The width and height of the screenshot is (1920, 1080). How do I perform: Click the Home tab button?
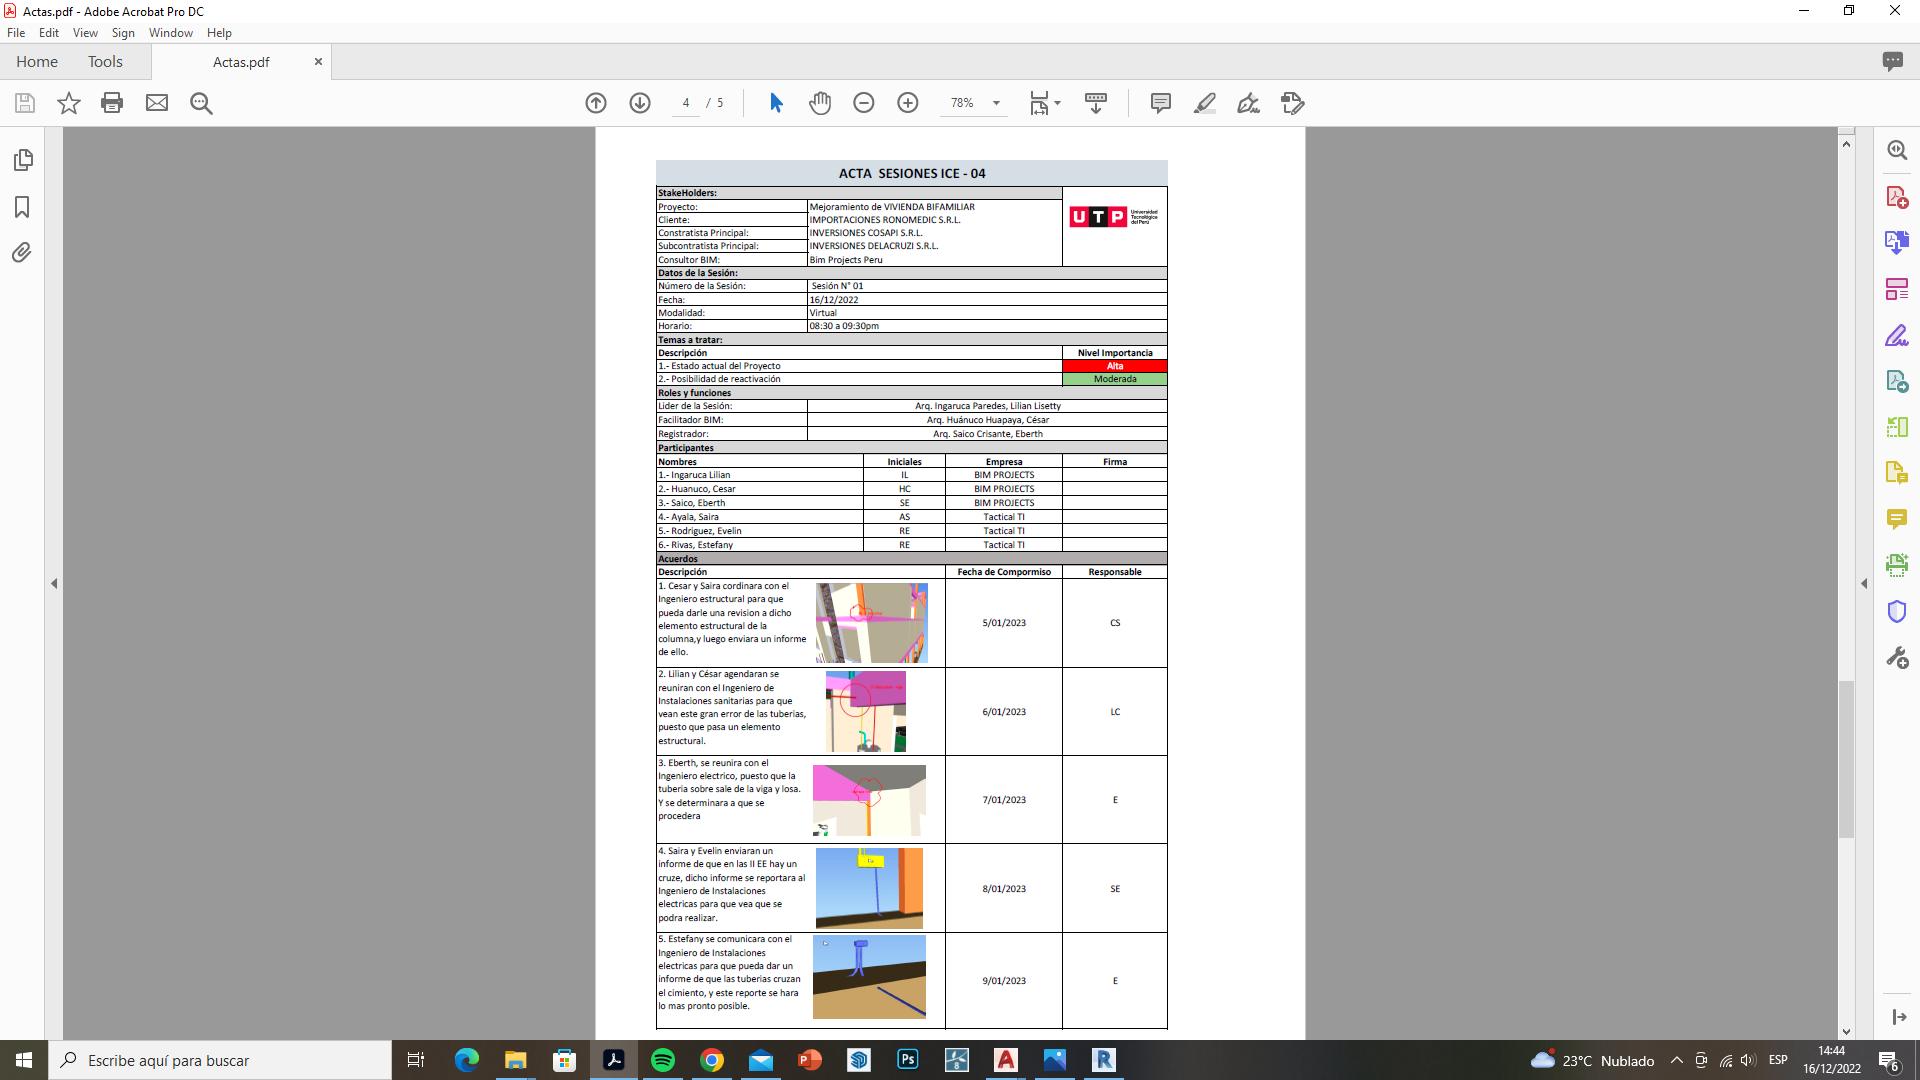click(x=37, y=62)
